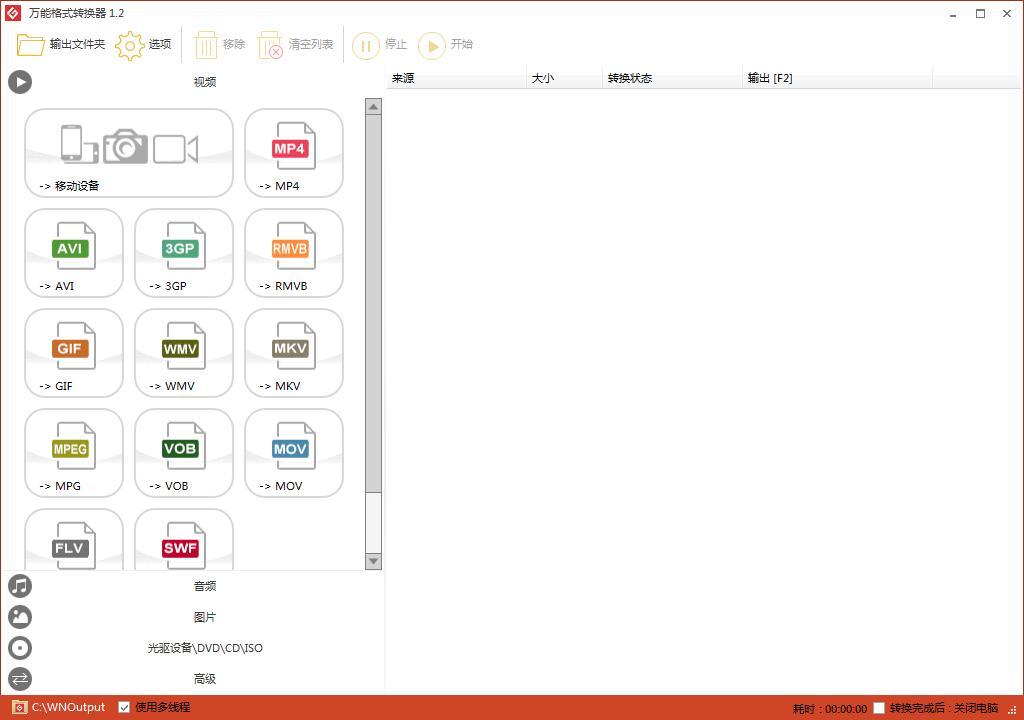The width and height of the screenshot is (1024, 720).
Task: Click the 音频 music note icon
Action: pyautogui.click(x=20, y=586)
